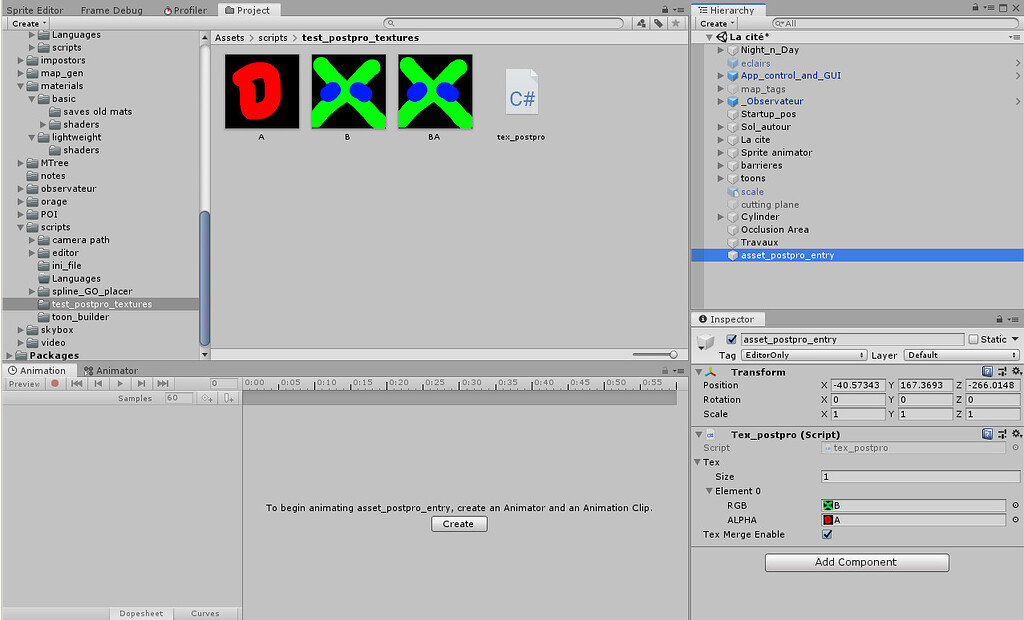Select the record button in the Animation panel
Viewport: 1024px width, 620px height.
click(55, 383)
